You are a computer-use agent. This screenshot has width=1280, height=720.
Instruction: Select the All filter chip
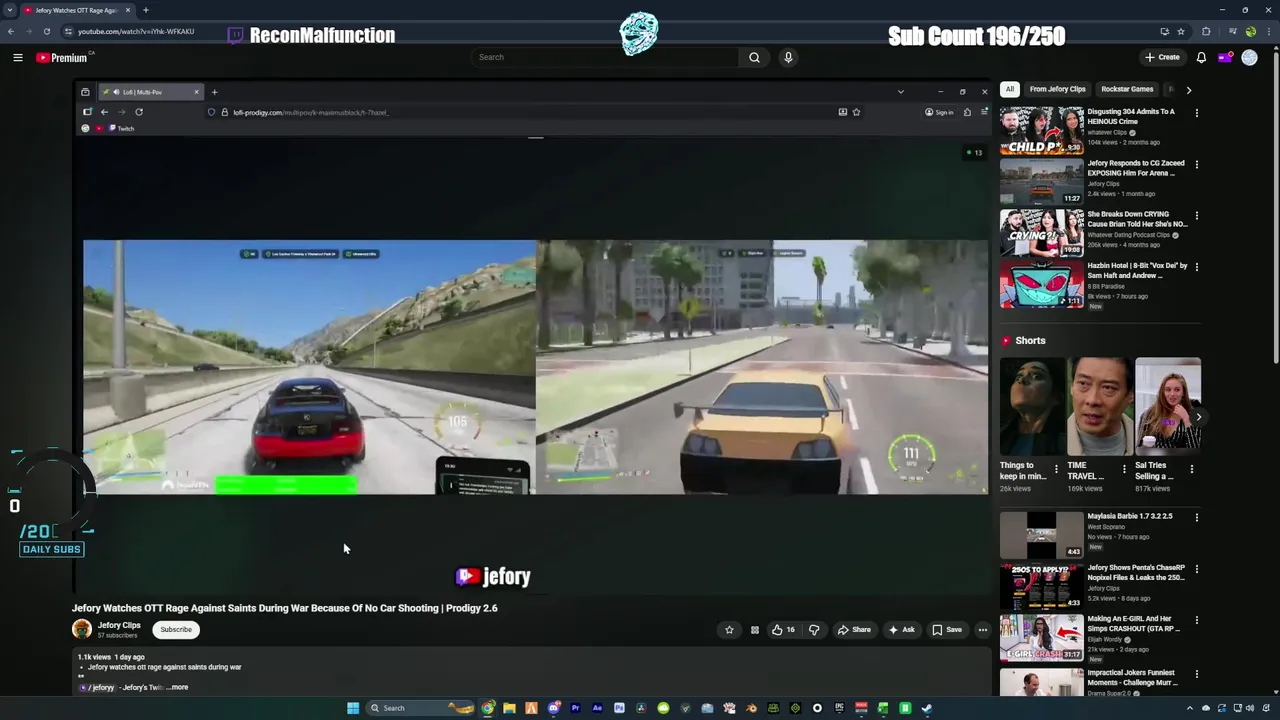click(x=1010, y=89)
